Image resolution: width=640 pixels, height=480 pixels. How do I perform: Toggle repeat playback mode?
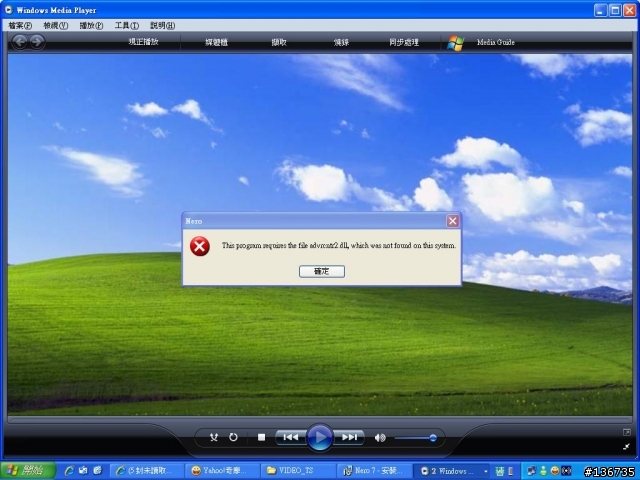coord(233,438)
